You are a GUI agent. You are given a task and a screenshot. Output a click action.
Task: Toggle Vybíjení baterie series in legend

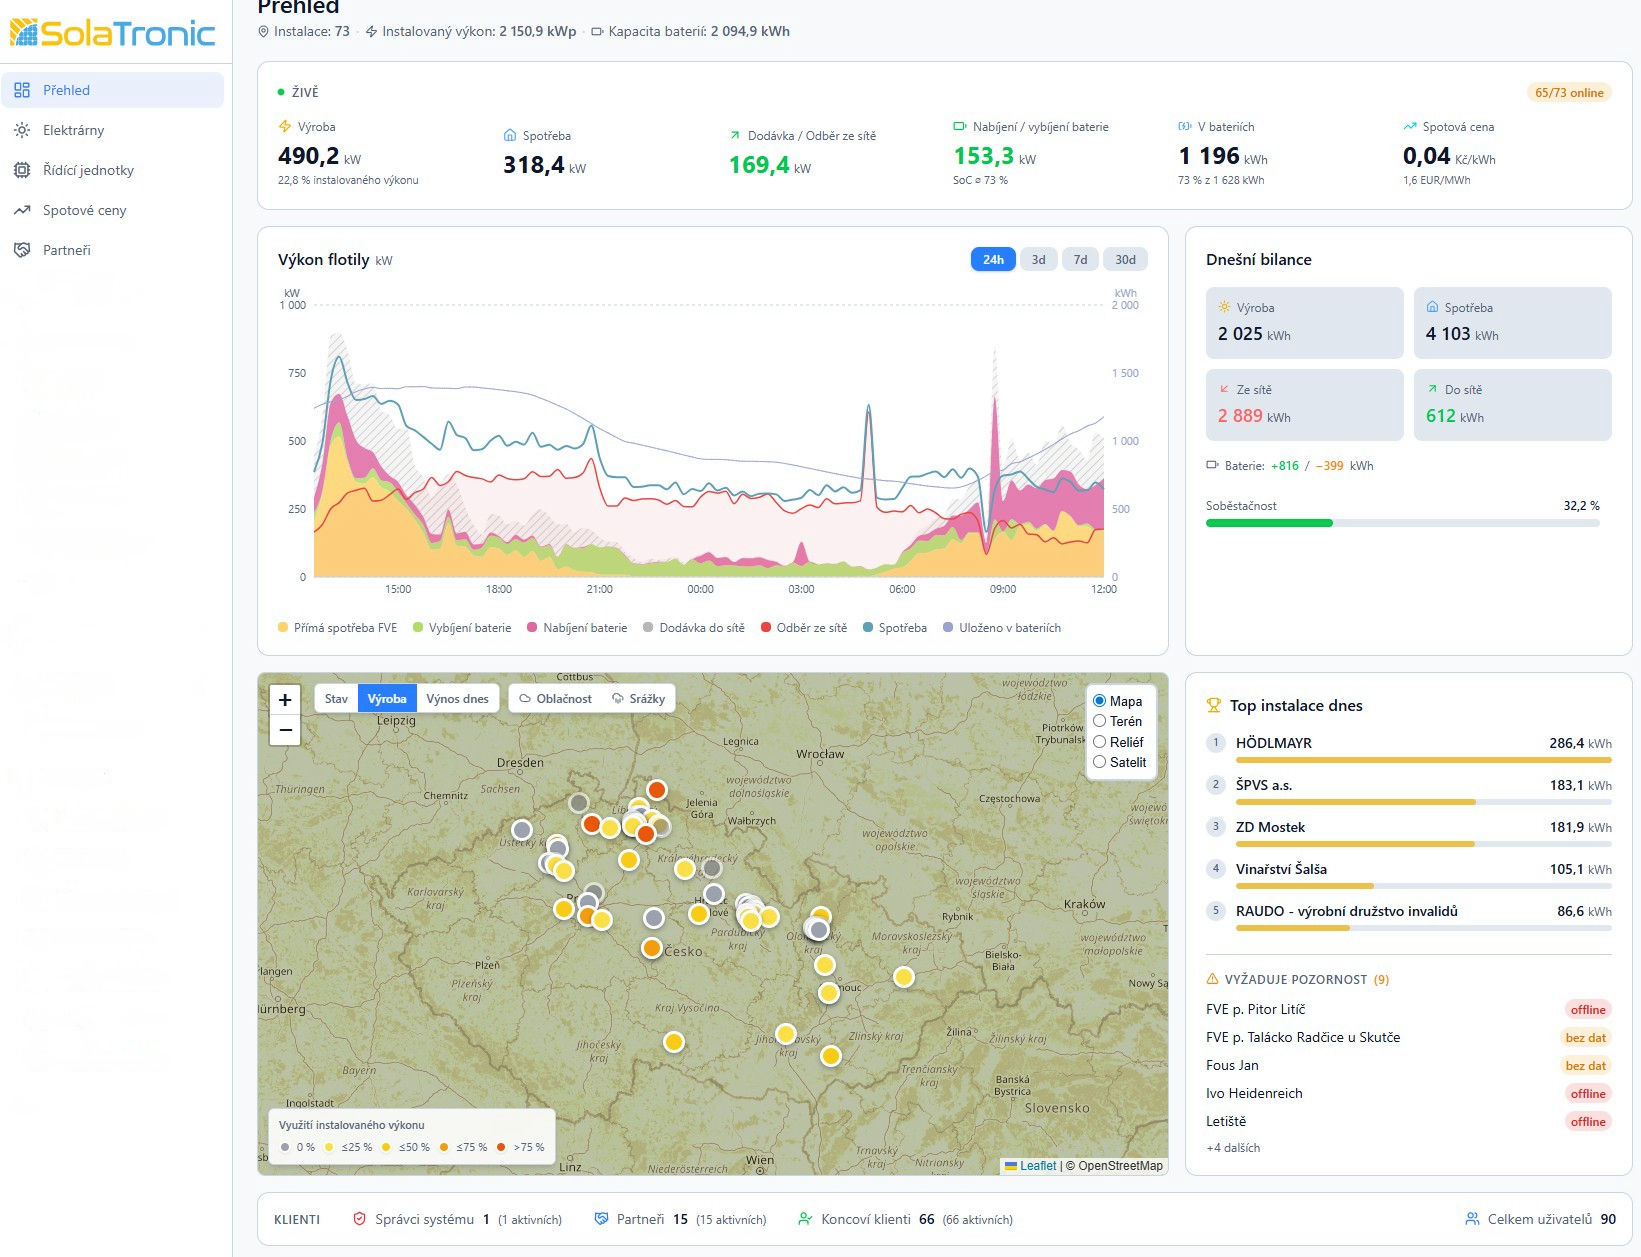pyautogui.click(x=462, y=628)
